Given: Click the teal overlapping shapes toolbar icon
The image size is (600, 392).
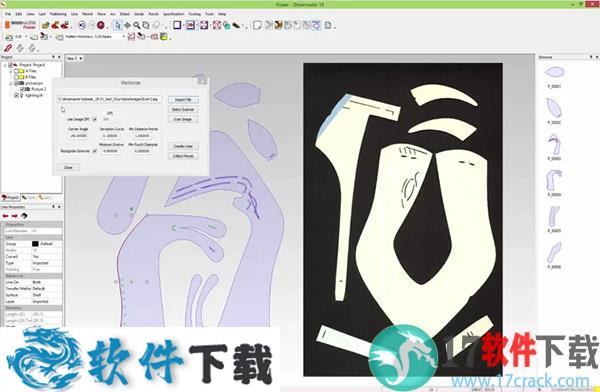Looking at the screenshot, I should (226, 25).
